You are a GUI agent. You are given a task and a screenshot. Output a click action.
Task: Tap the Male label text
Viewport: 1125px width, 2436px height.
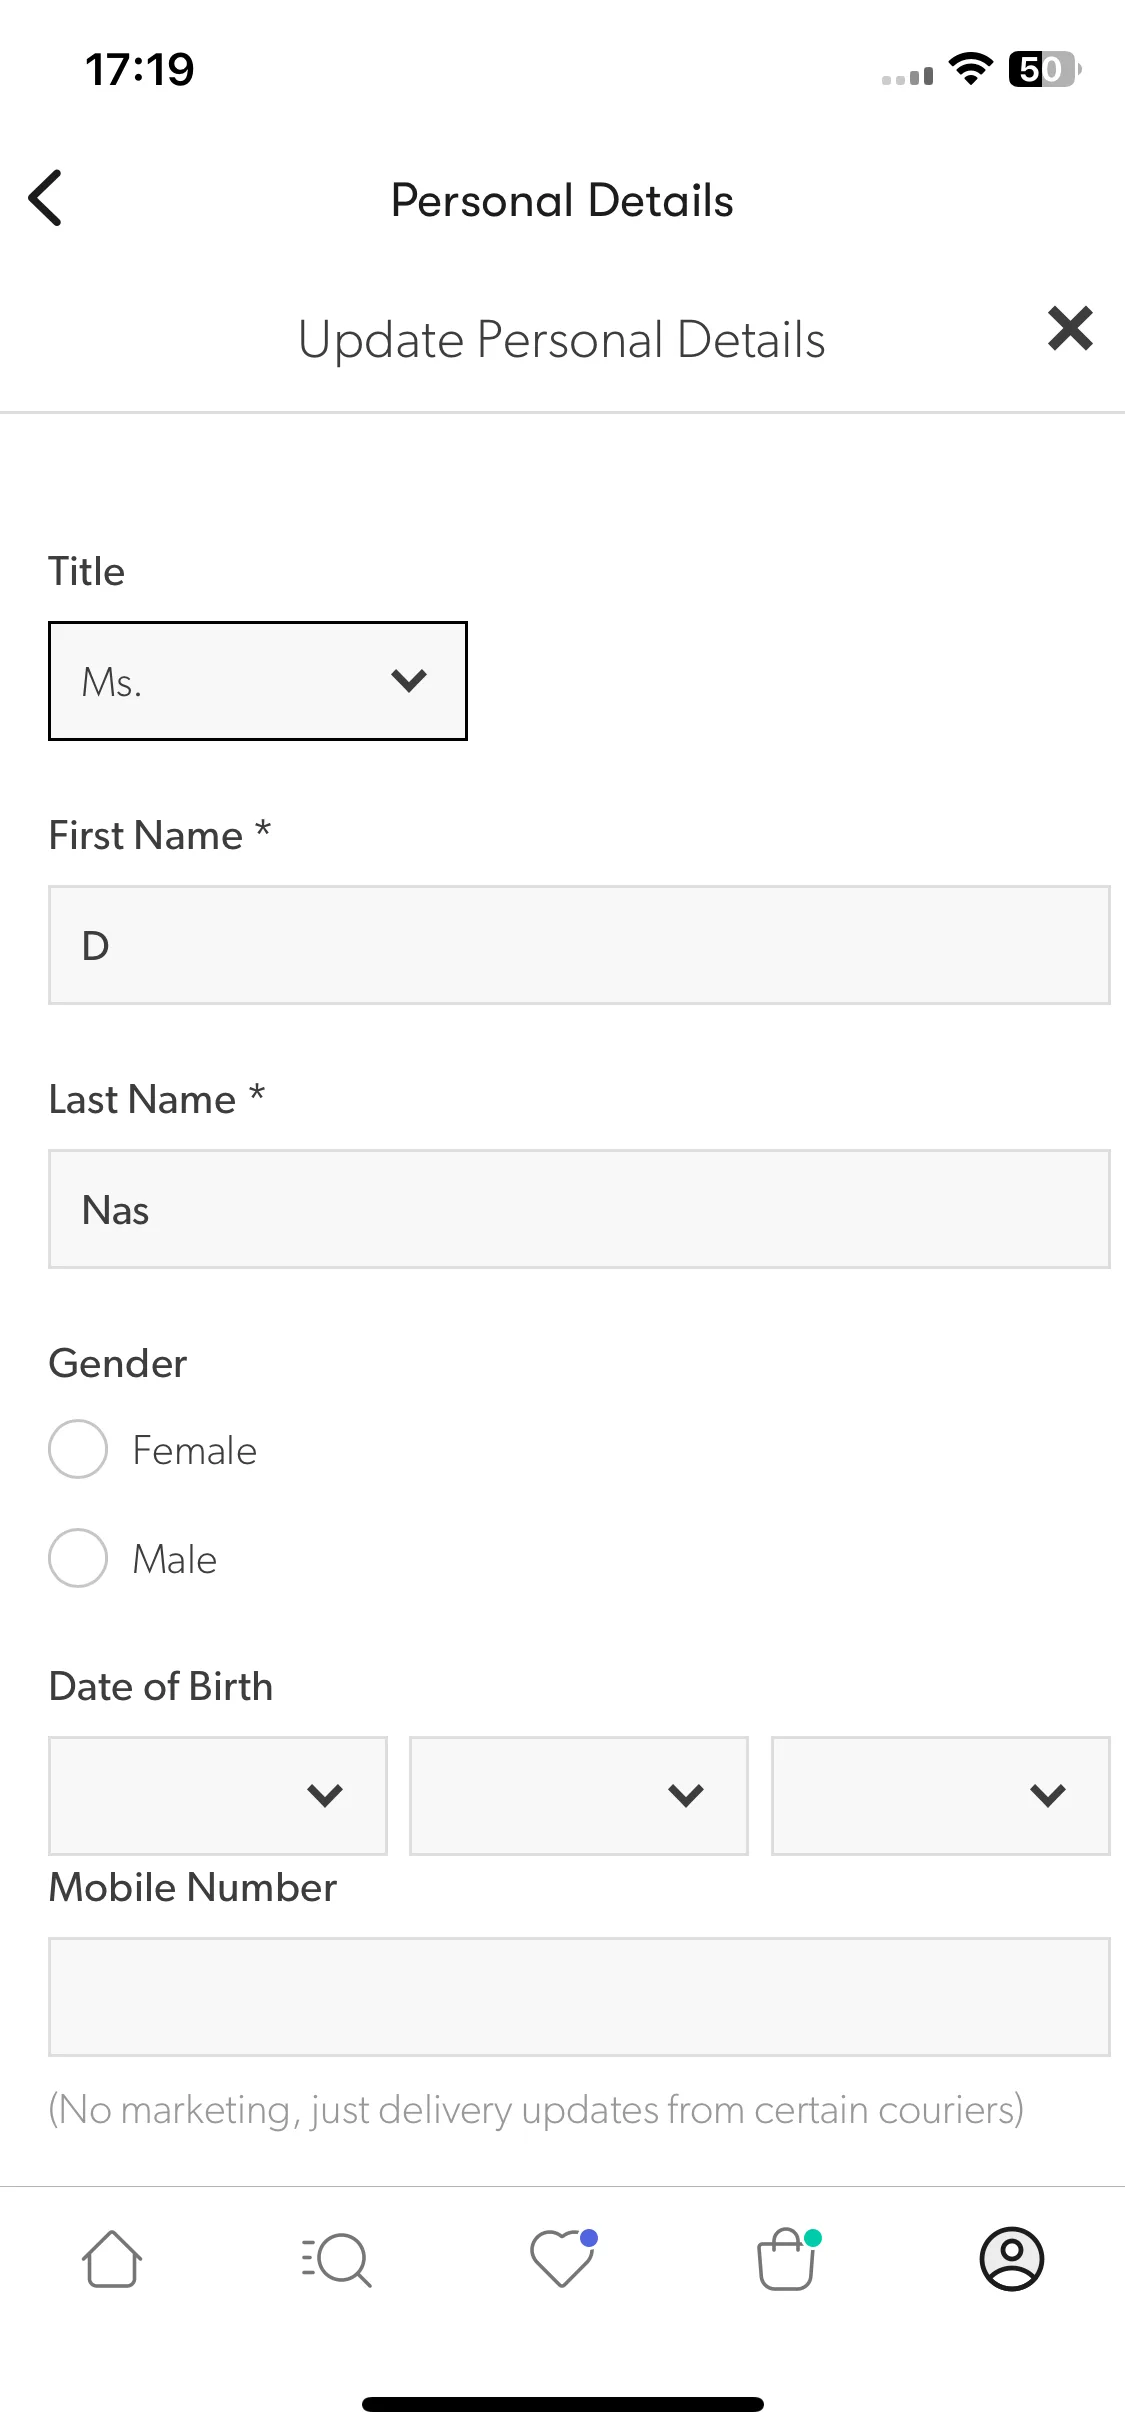click(175, 1560)
